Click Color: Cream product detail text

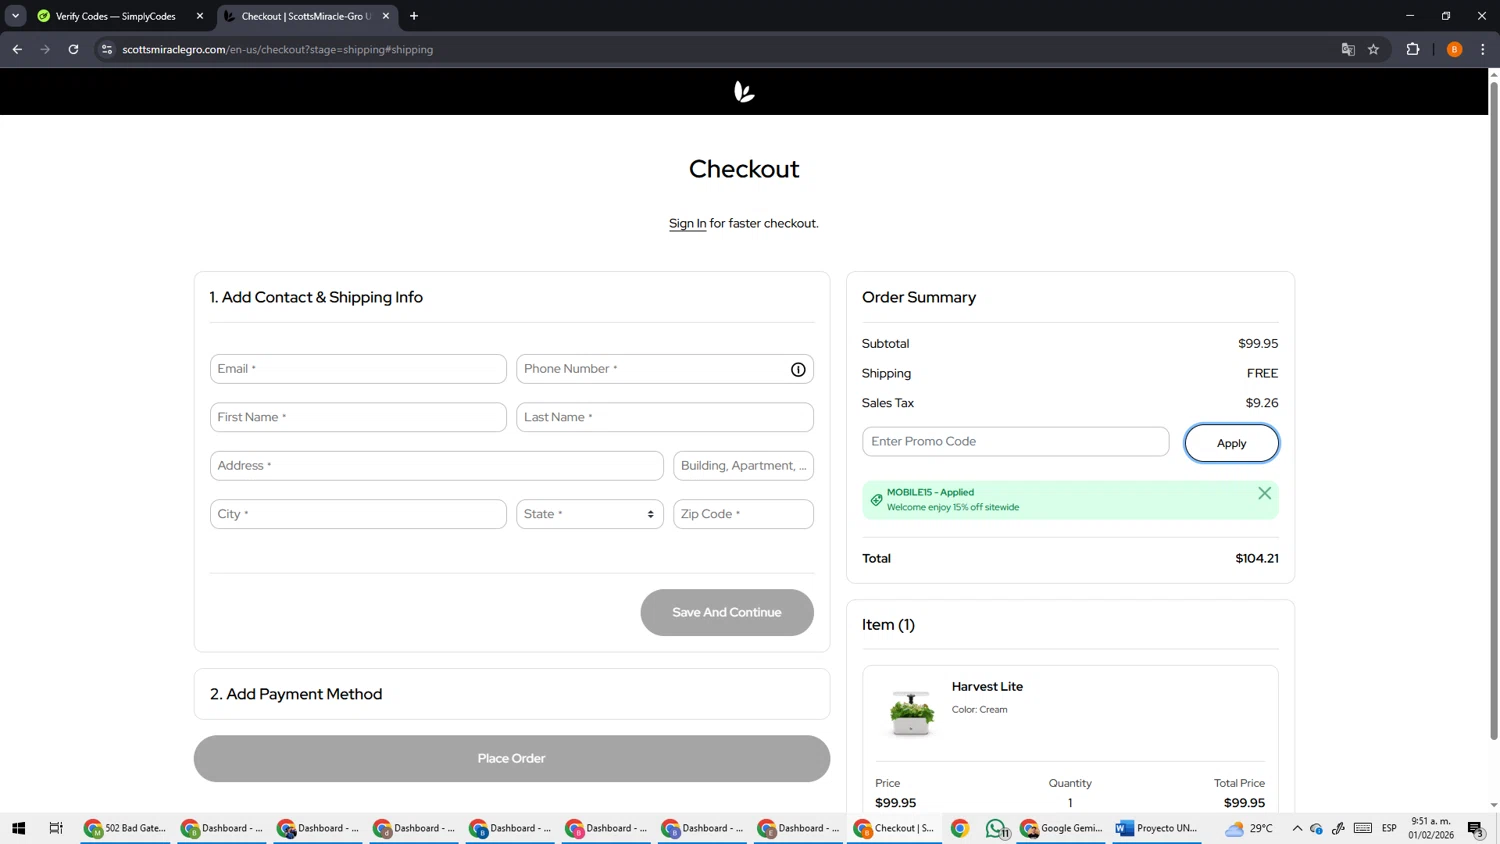(979, 710)
